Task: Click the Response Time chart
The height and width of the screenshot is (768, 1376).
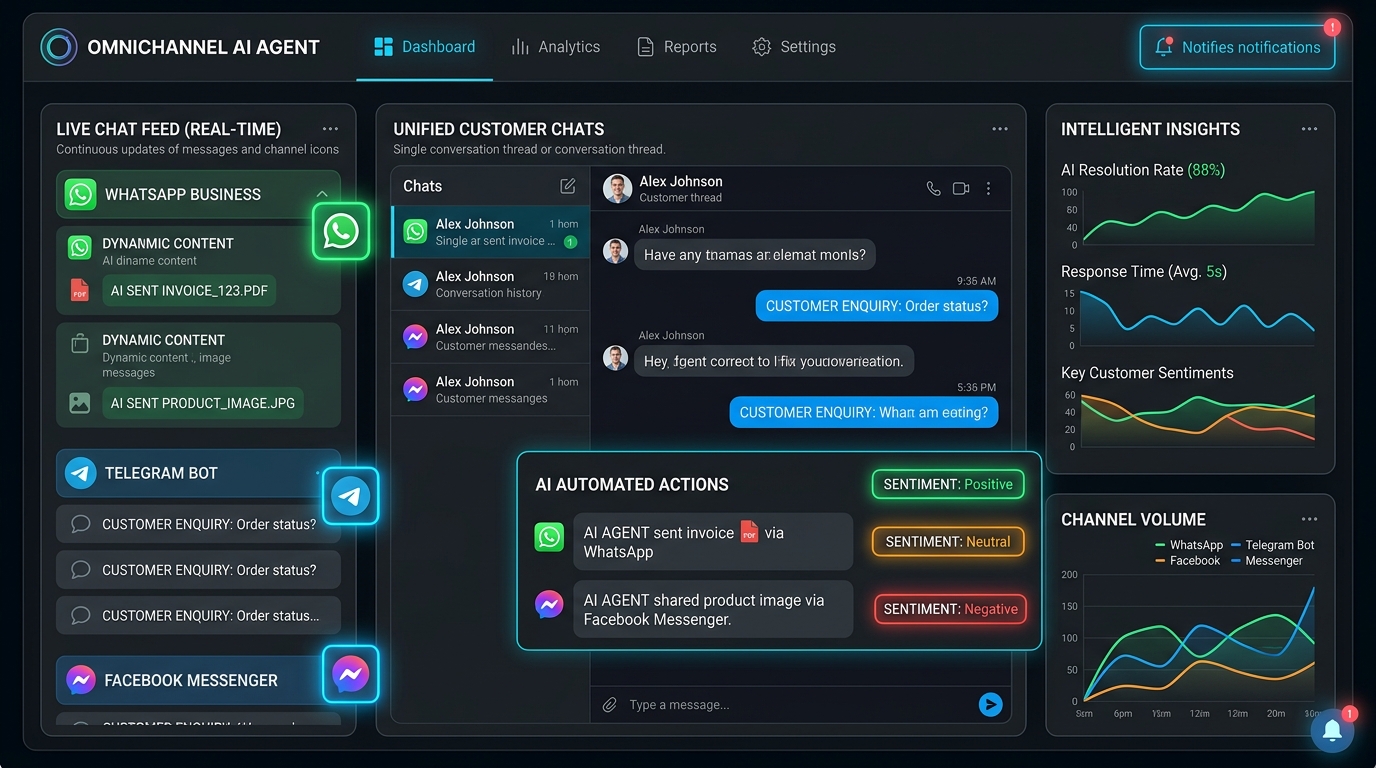Action: [1198, 317]
